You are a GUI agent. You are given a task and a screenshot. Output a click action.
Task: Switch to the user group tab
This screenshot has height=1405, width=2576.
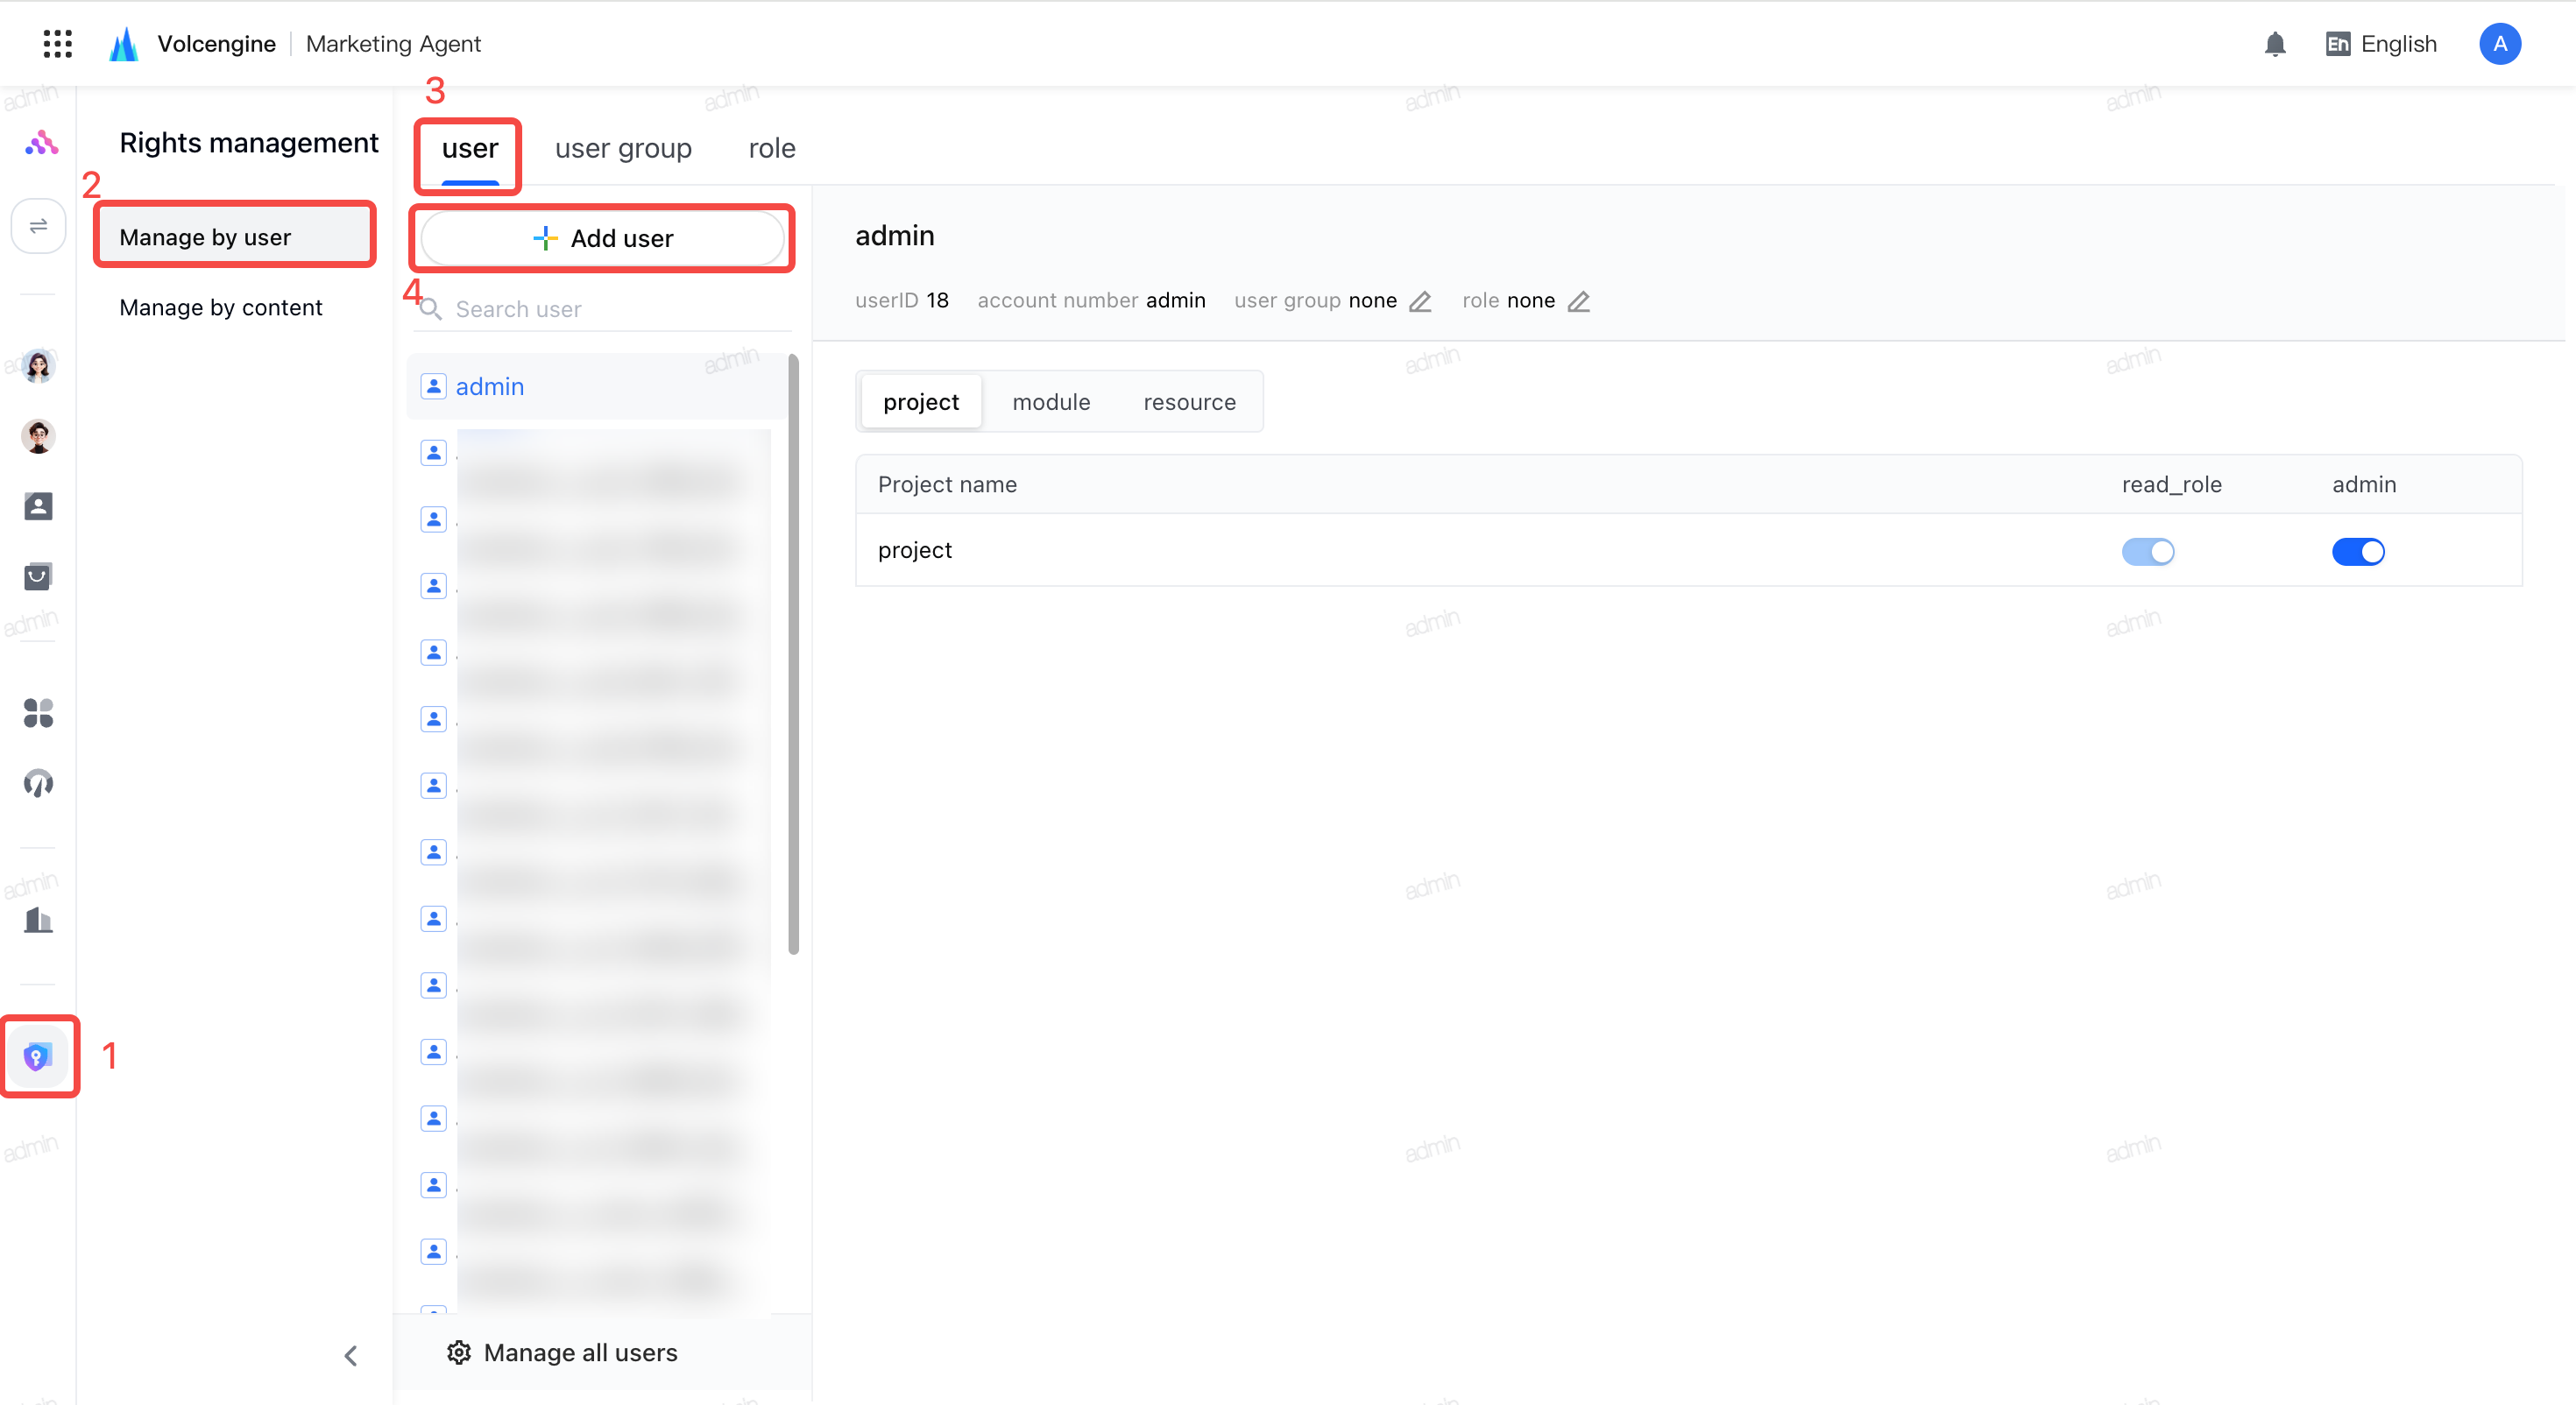(623, 148)
